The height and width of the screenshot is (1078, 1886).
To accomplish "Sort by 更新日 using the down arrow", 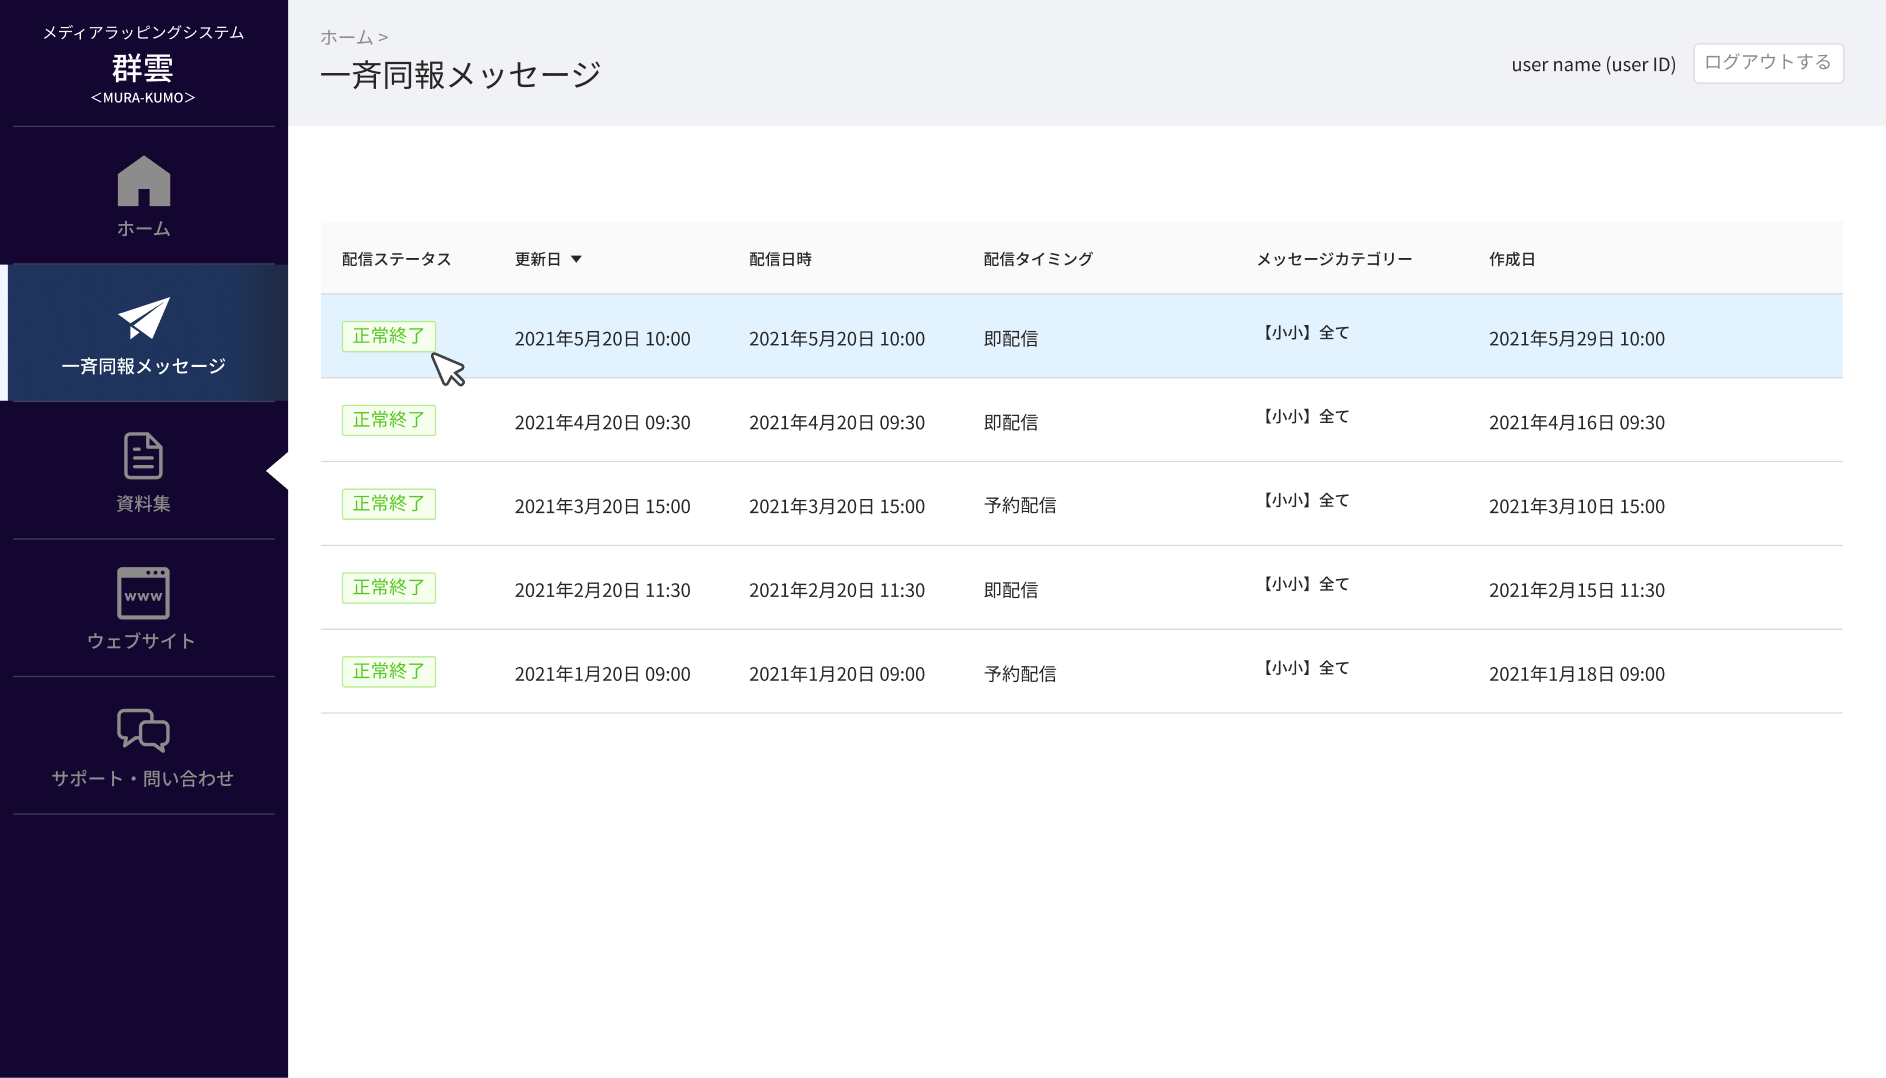I will tap(576, 259).
